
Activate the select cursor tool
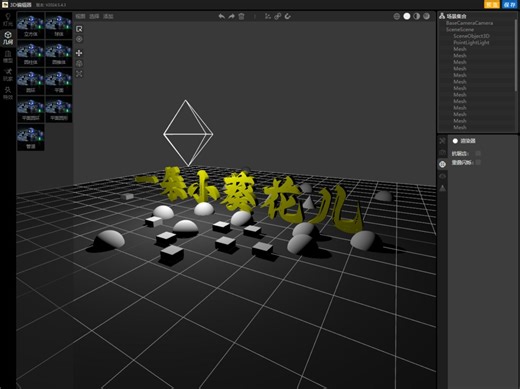(x=79, y=29)
